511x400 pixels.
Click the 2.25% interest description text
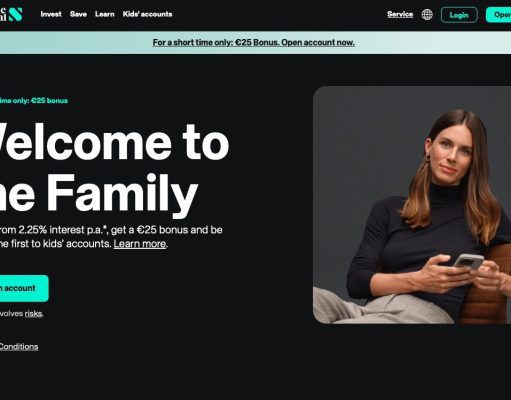point(111,237)
